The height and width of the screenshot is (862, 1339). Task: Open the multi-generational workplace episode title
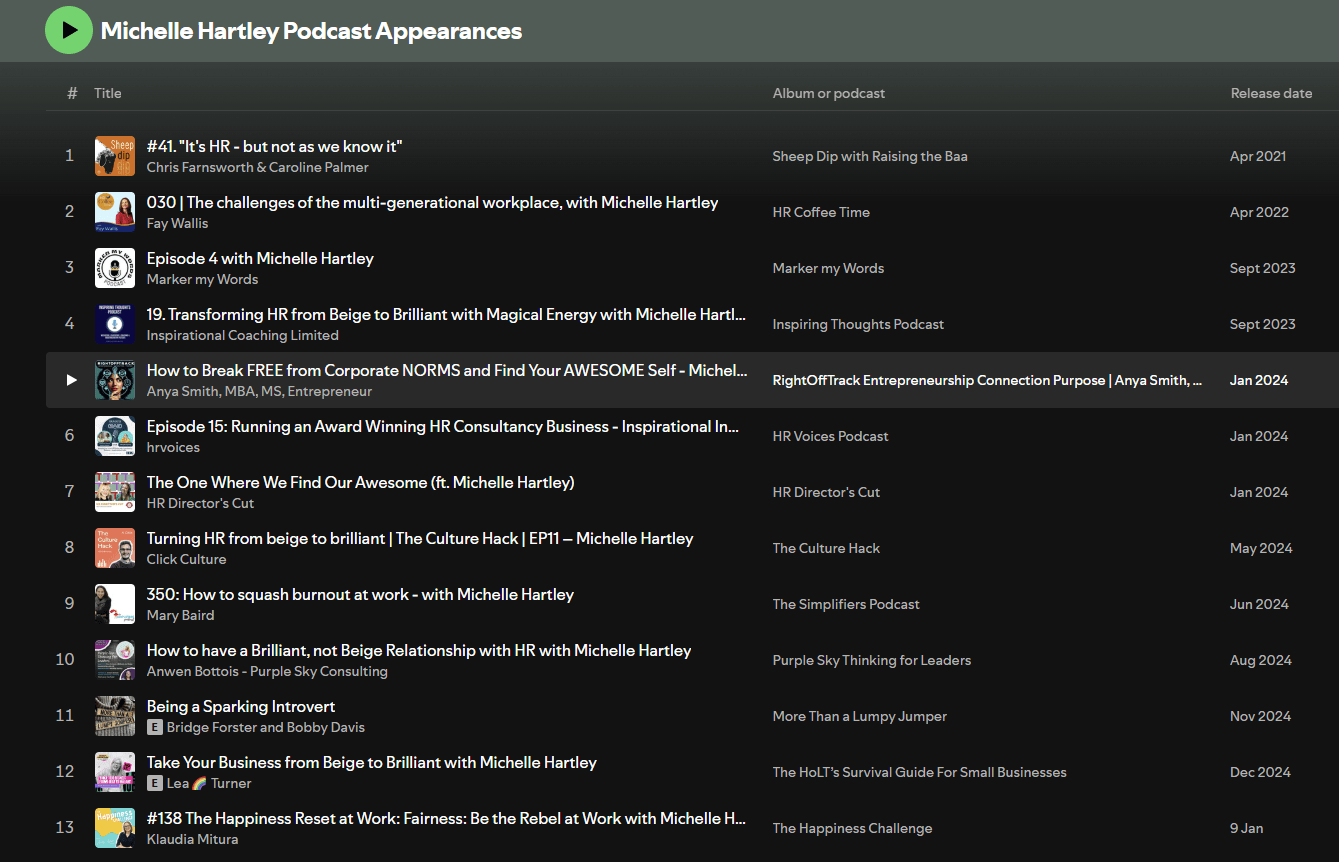click(432, 202)
